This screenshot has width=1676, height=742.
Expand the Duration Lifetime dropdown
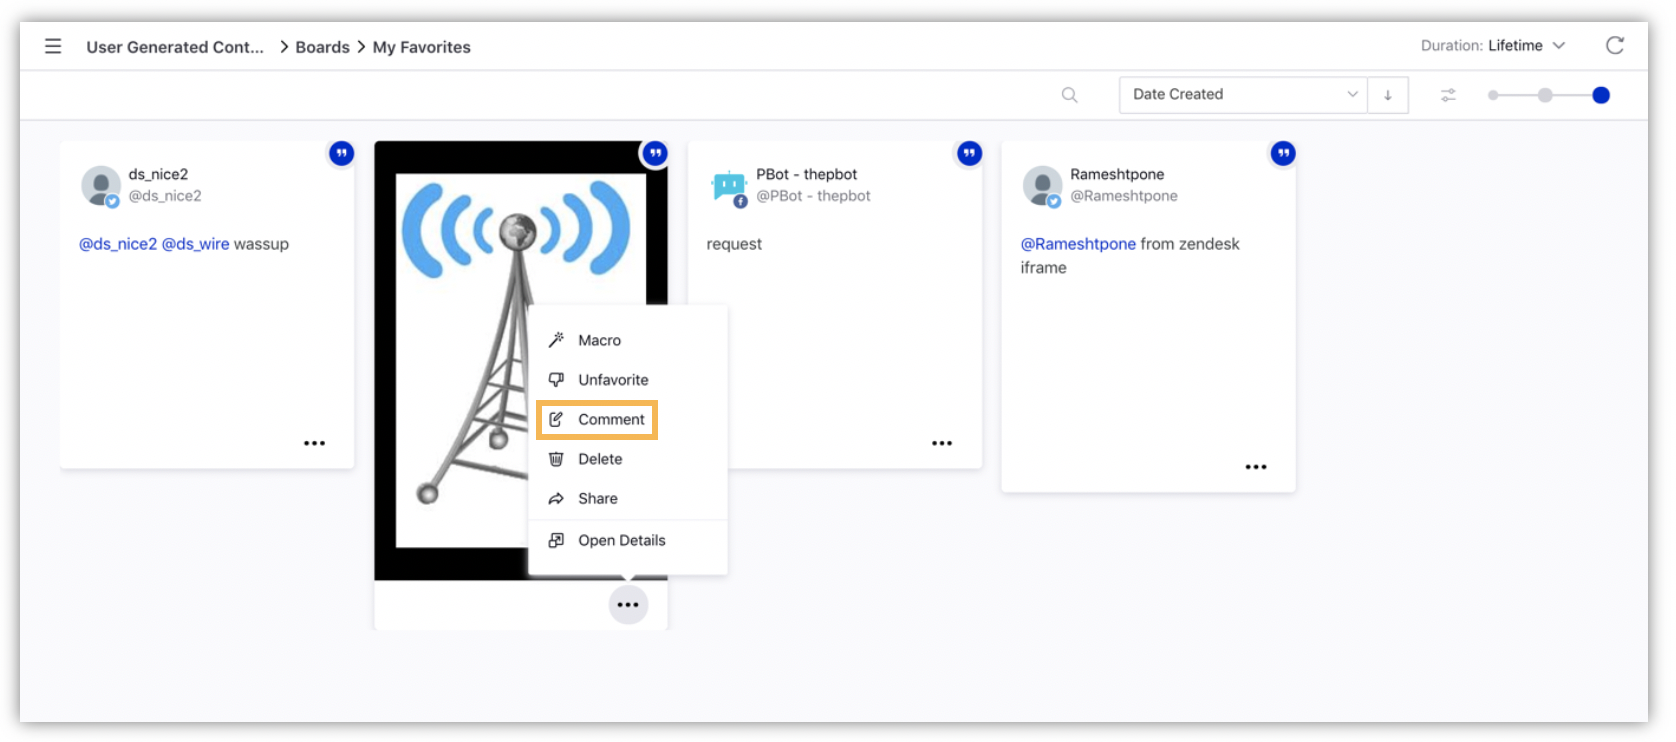pos(1493,46)
